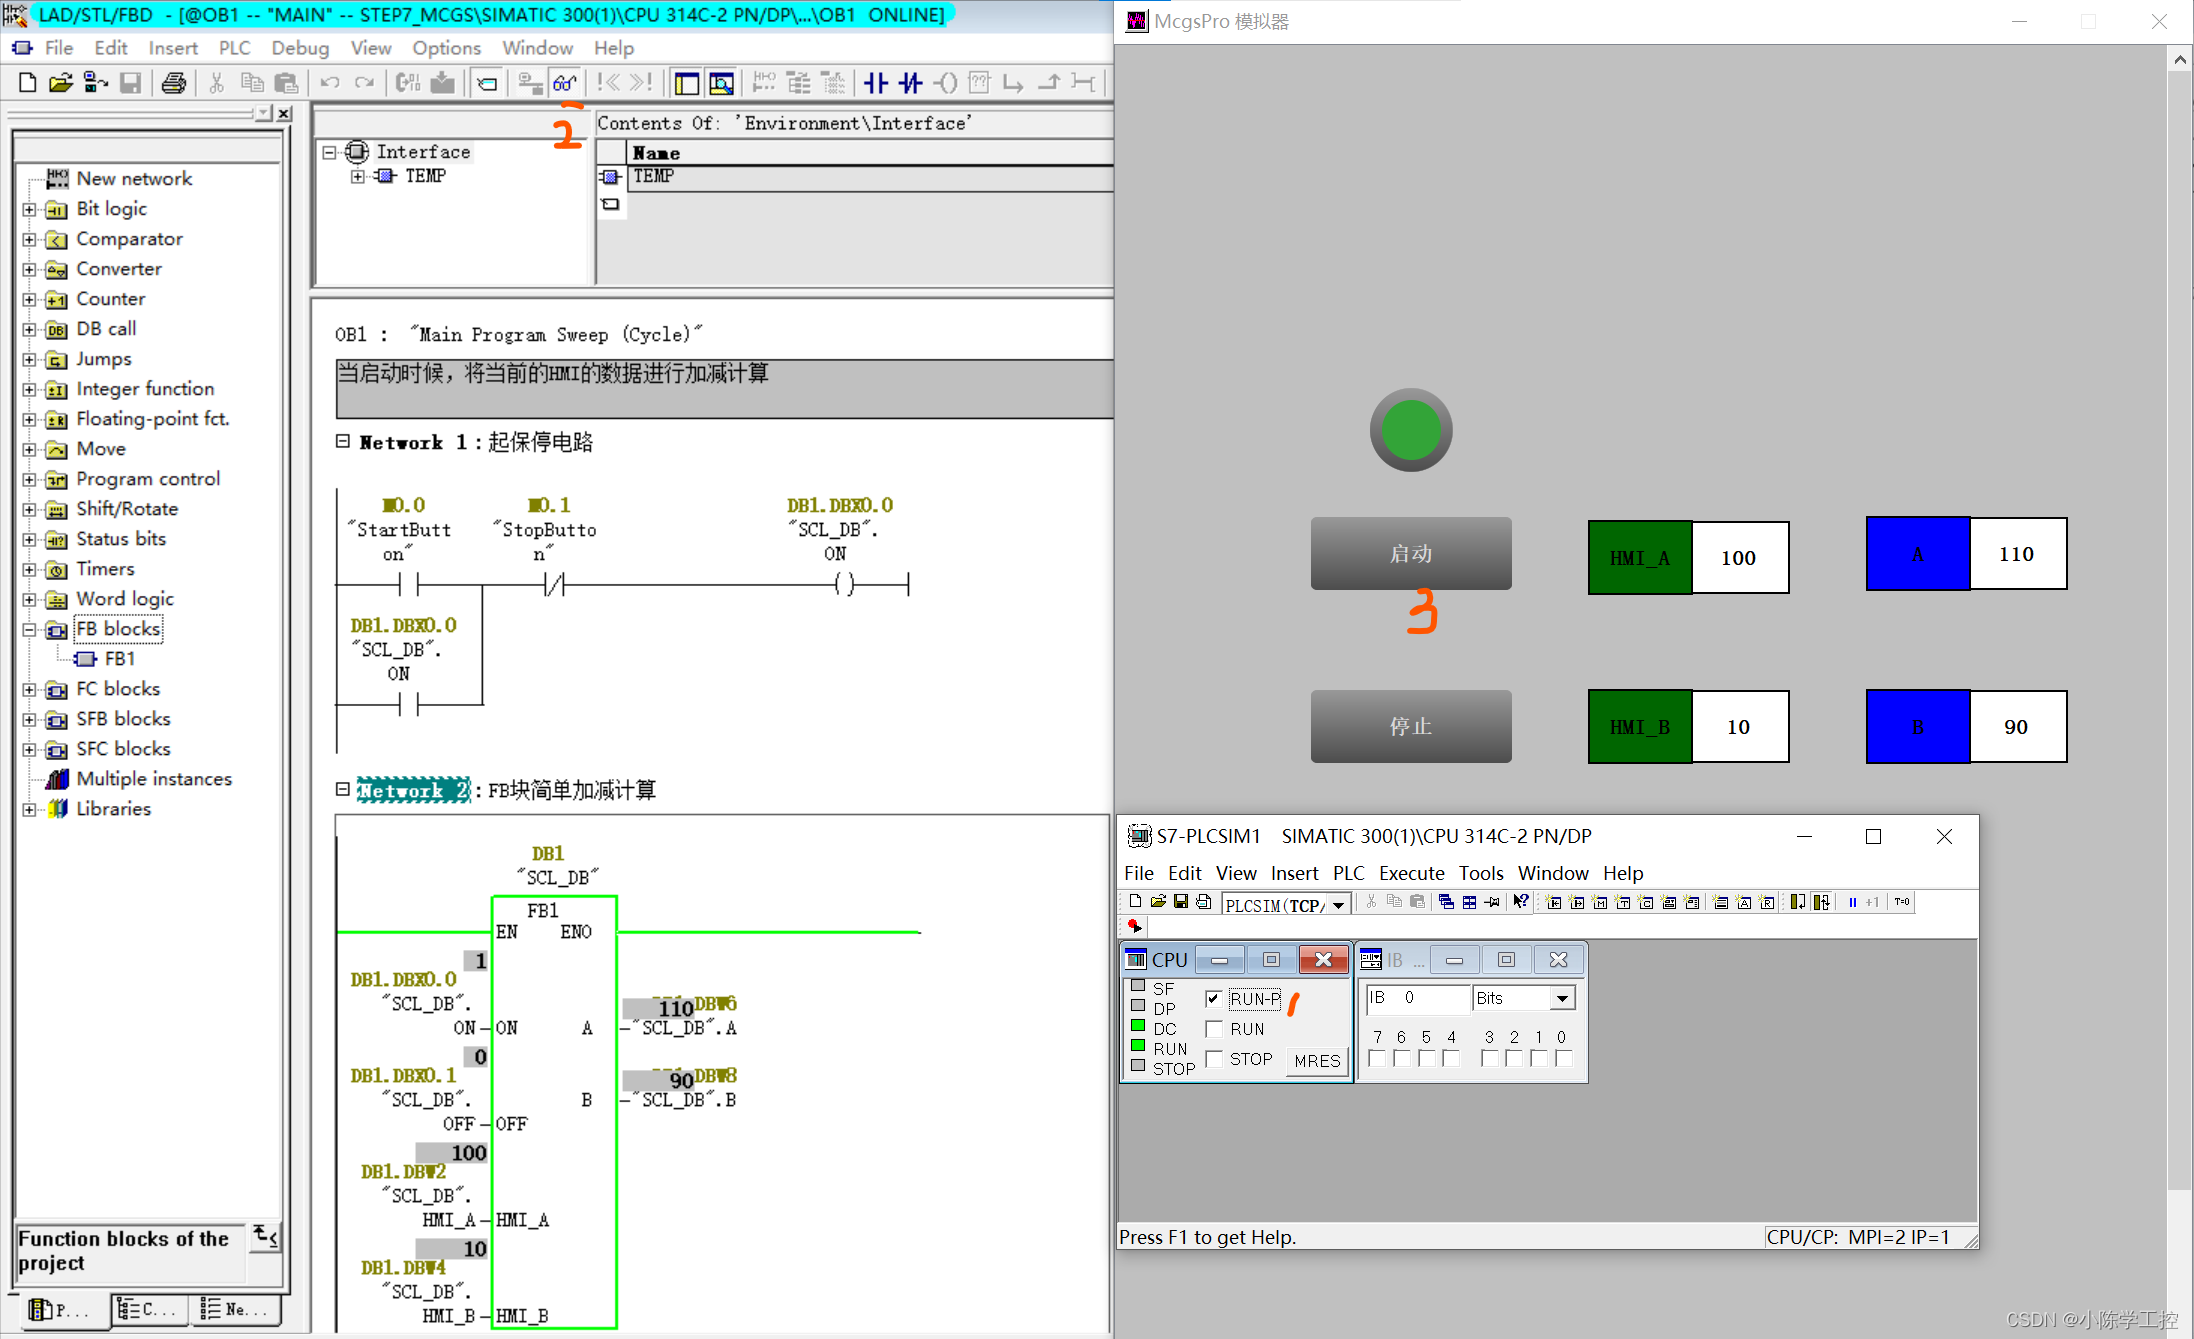Click the IB 0 address input field
The width and height of the screenshot is (2194, 1339).
click(1418, 997)
